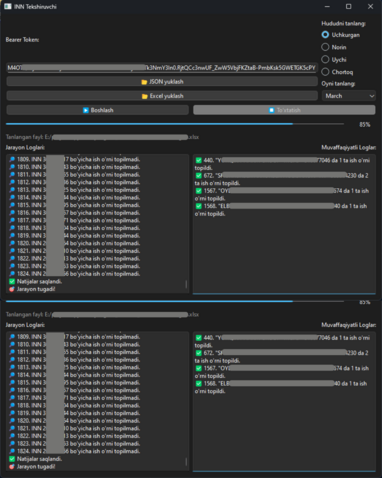Click the JSON yuklash button
382x478 pixels.
tap(162, 82)
